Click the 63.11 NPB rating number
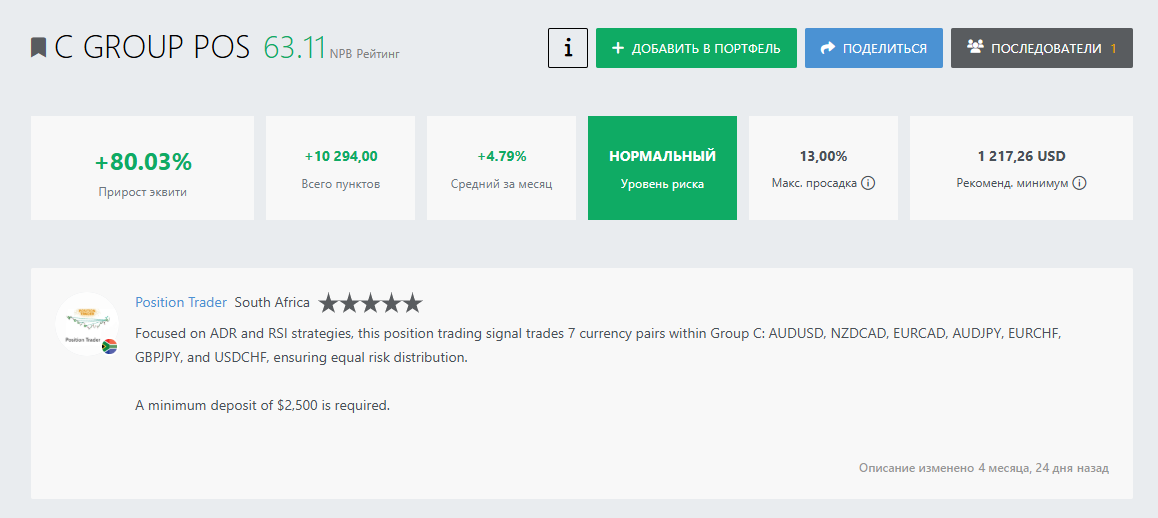The height and width of the screenshot is (518, 1158). (x=295, y=47)
